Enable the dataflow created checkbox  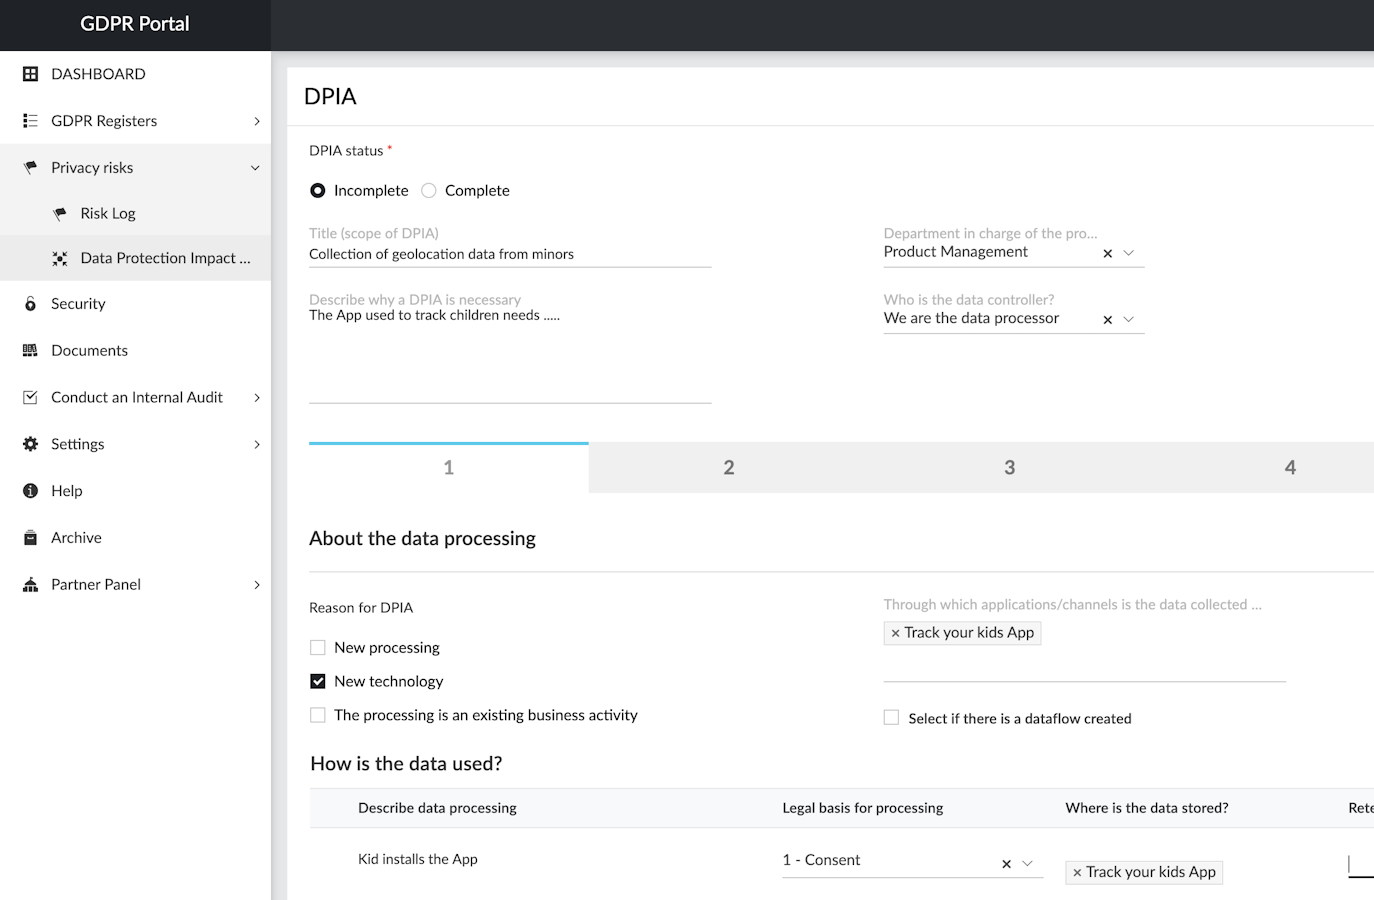tap(891, 718)
